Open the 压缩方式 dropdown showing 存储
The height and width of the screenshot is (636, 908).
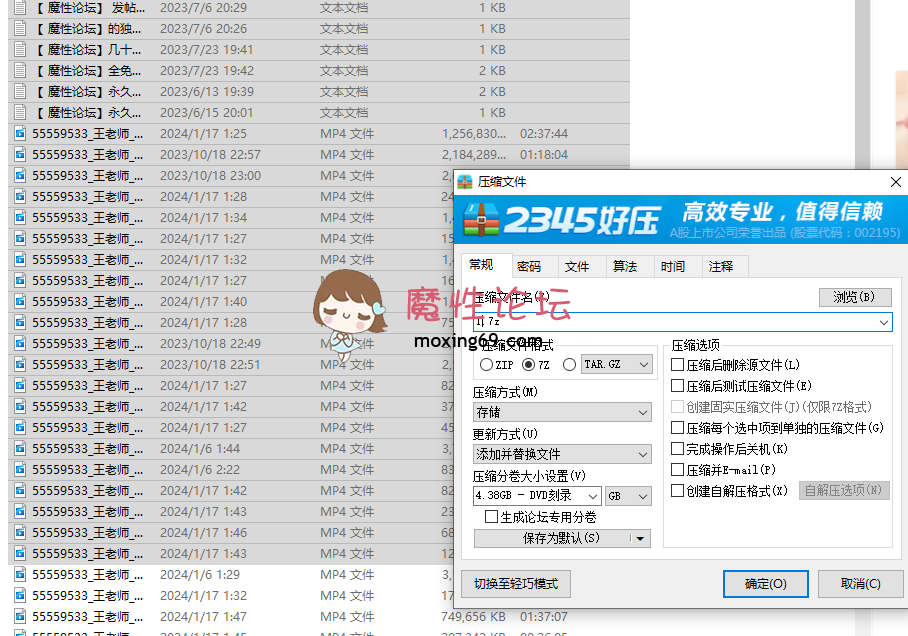(x=563, y=413)
